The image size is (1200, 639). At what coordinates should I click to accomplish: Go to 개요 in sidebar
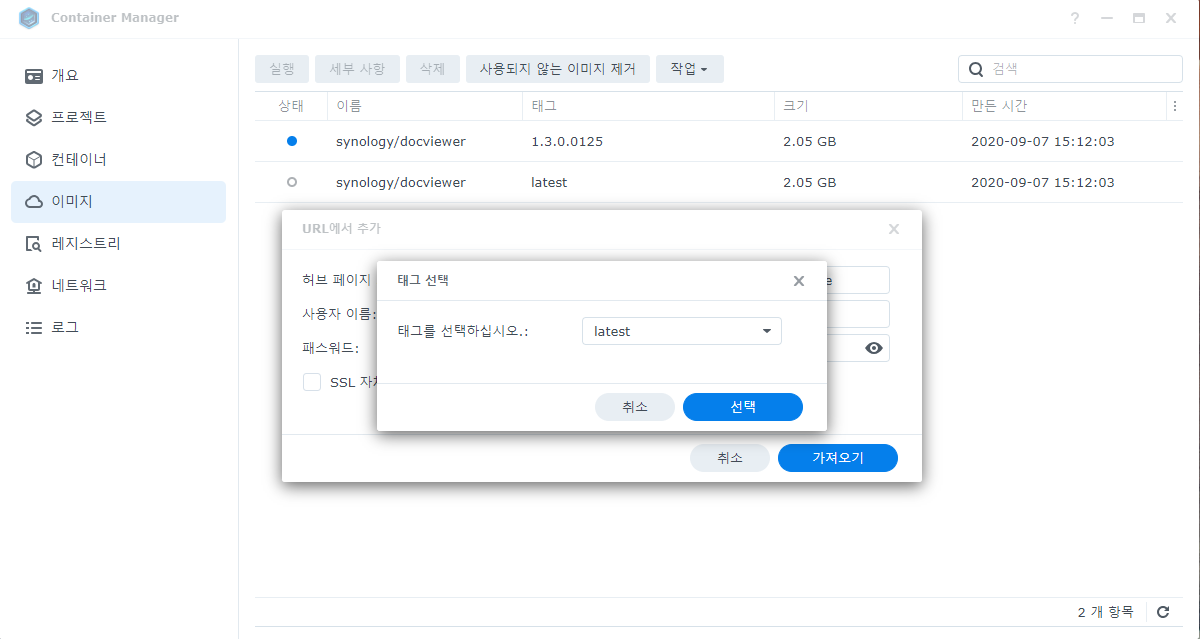pos(118,76)
